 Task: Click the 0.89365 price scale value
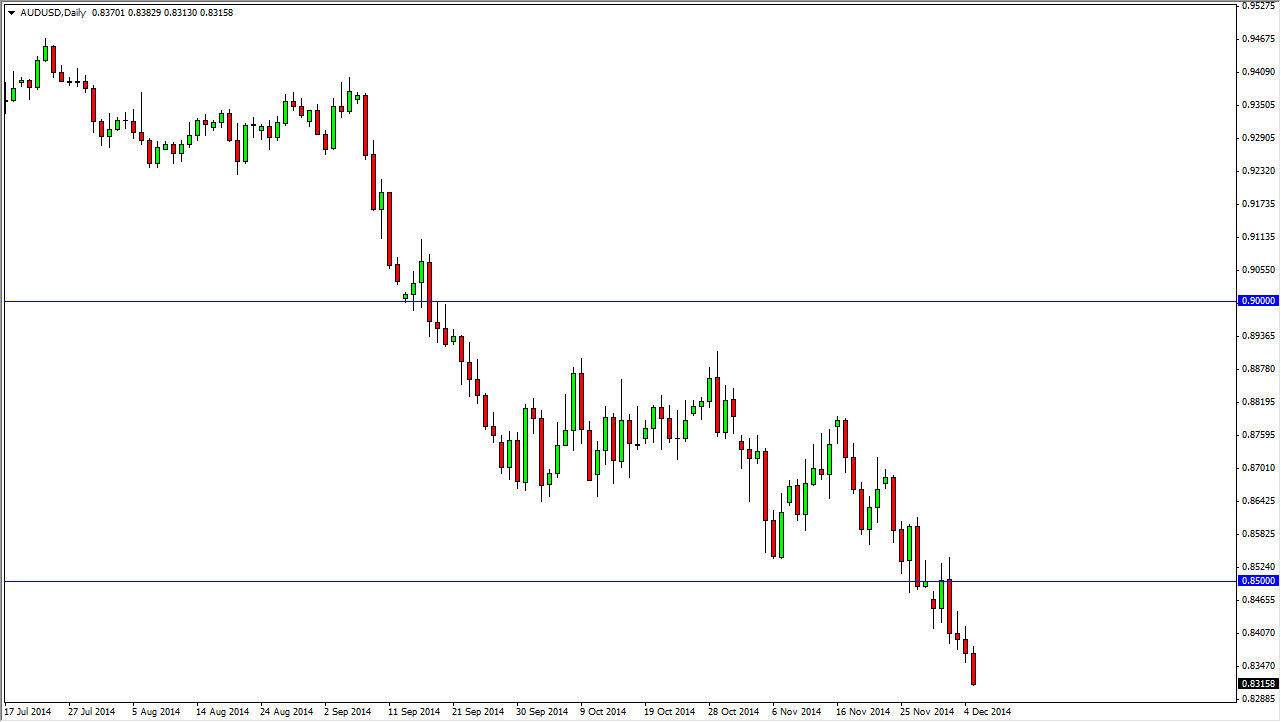(1256, 338)
